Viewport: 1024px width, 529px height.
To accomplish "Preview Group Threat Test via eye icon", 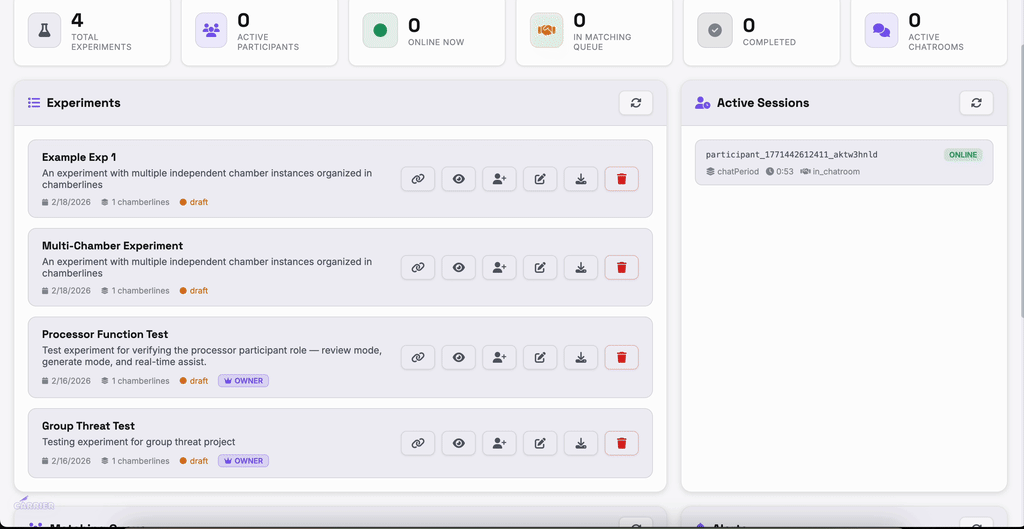I will tap(458, 443).
